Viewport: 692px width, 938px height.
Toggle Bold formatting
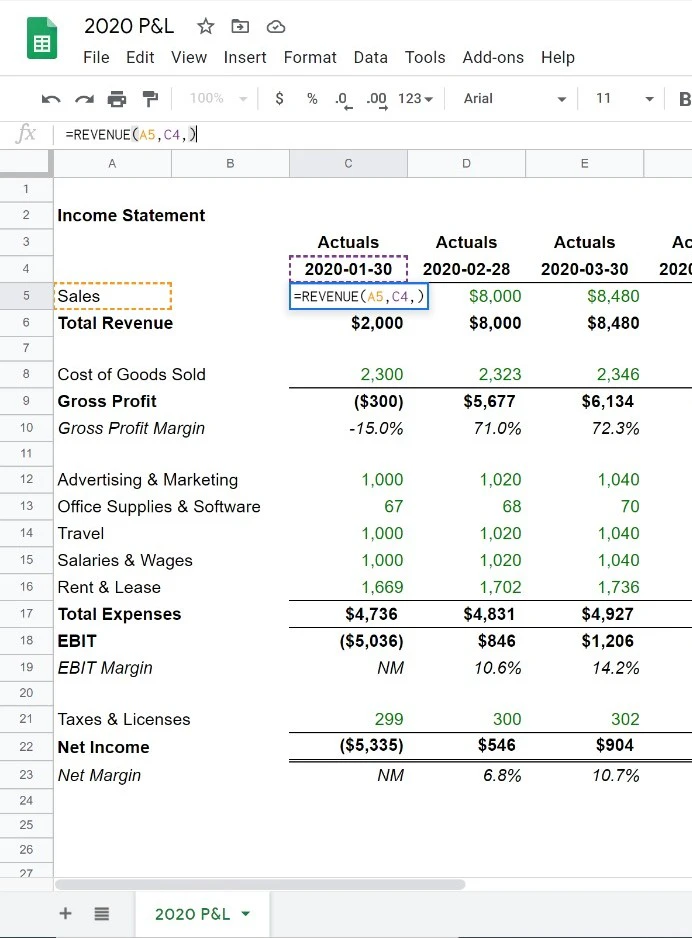(x=685, y=99)
